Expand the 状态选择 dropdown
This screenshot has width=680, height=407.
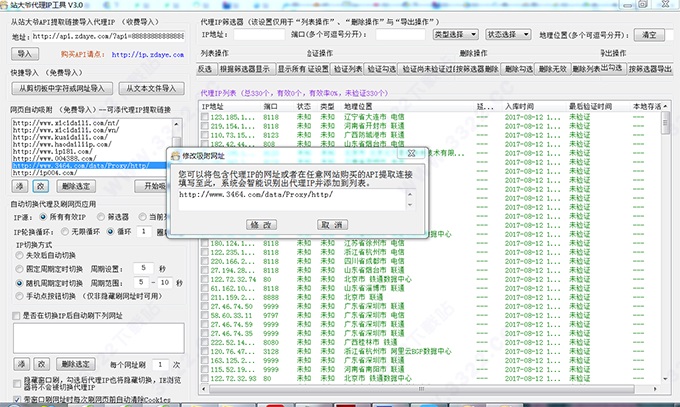click(x=508, y=35)
